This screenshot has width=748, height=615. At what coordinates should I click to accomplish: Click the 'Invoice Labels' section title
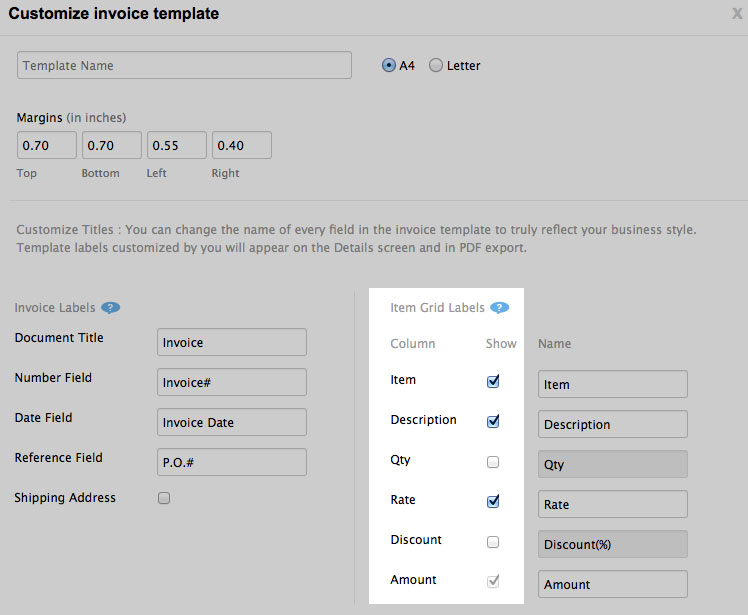coord(55,308)
